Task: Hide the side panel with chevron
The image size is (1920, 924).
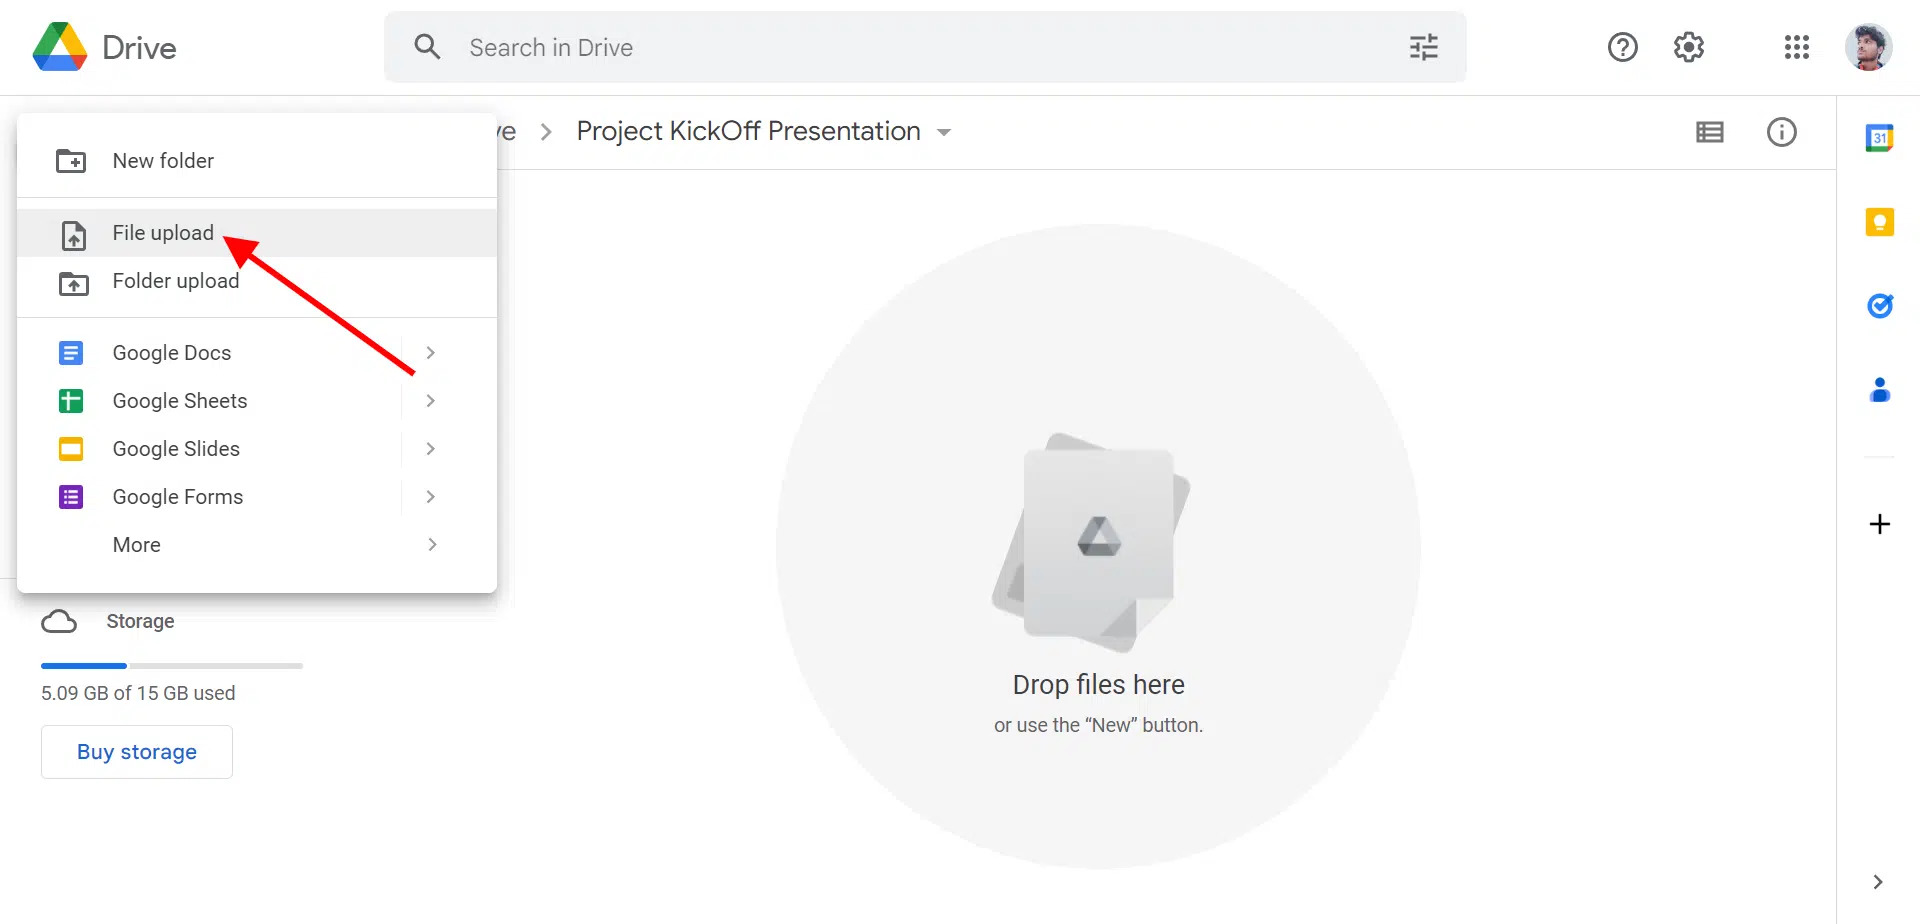Action: [1877, 882]
